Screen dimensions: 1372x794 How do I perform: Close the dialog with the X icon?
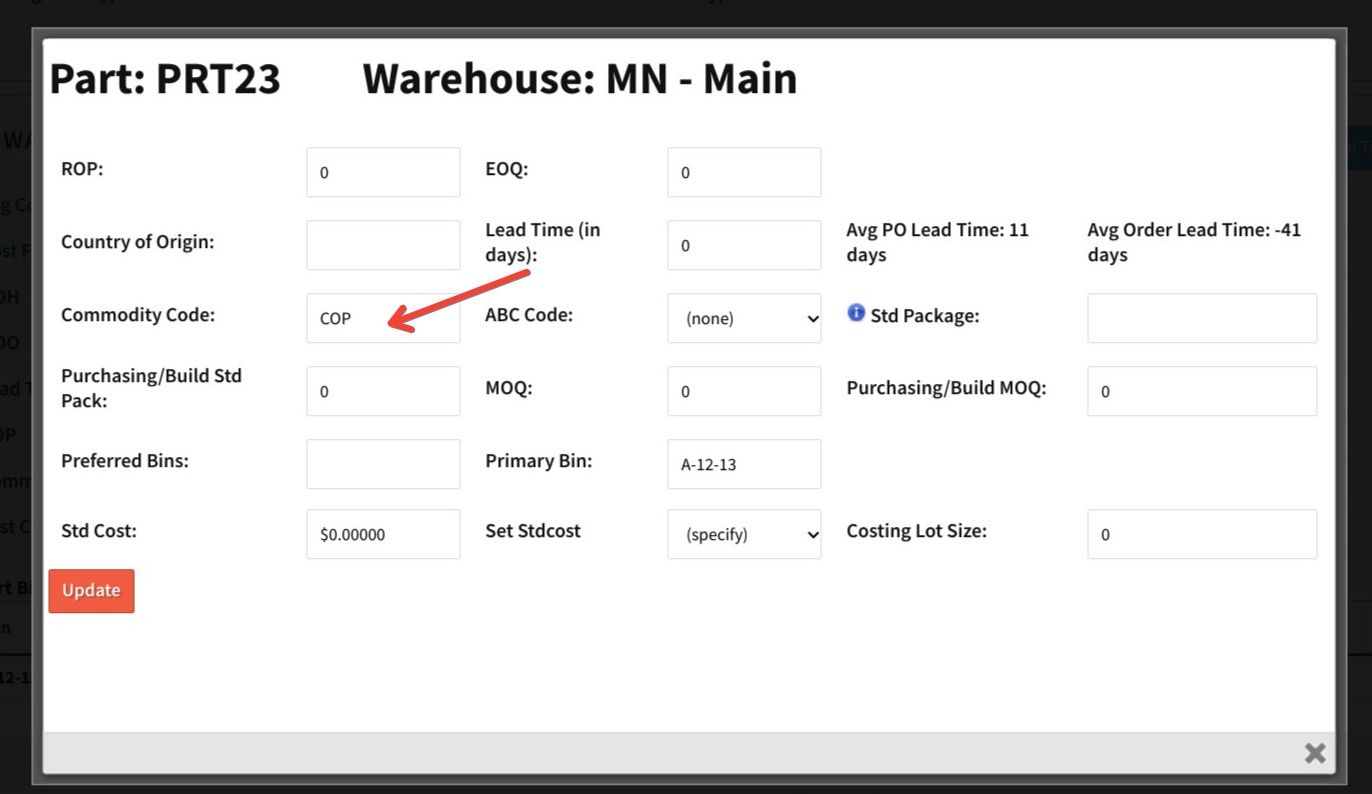[x=1315, y=753]
